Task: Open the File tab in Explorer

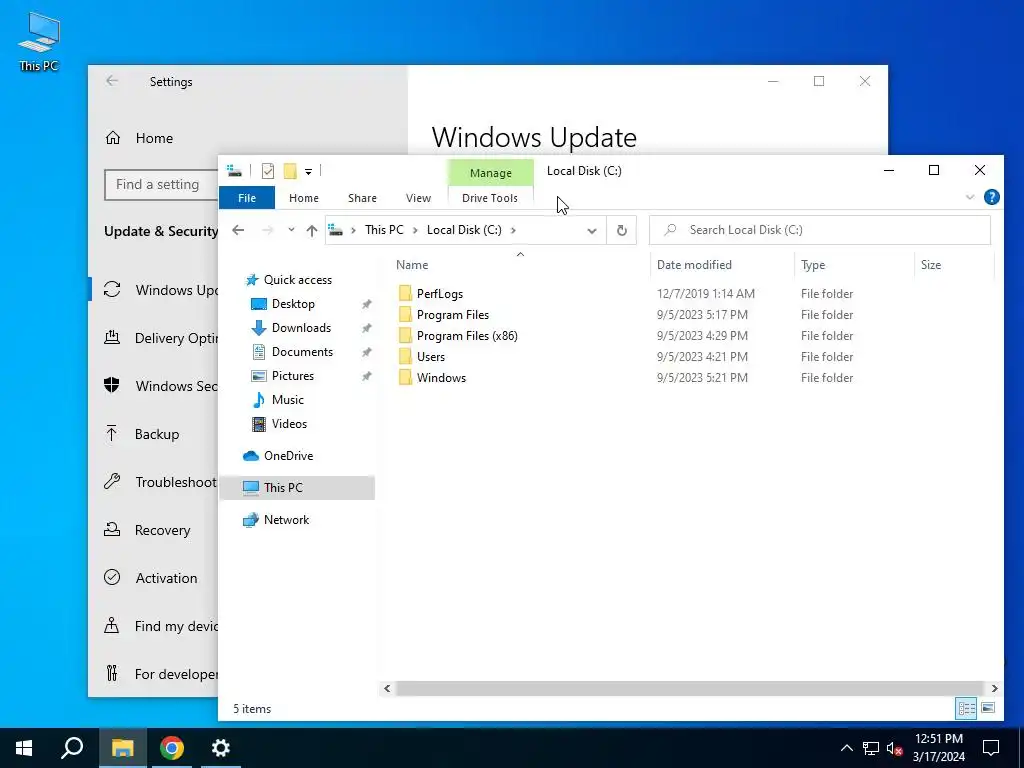Action: pos(247,198)
